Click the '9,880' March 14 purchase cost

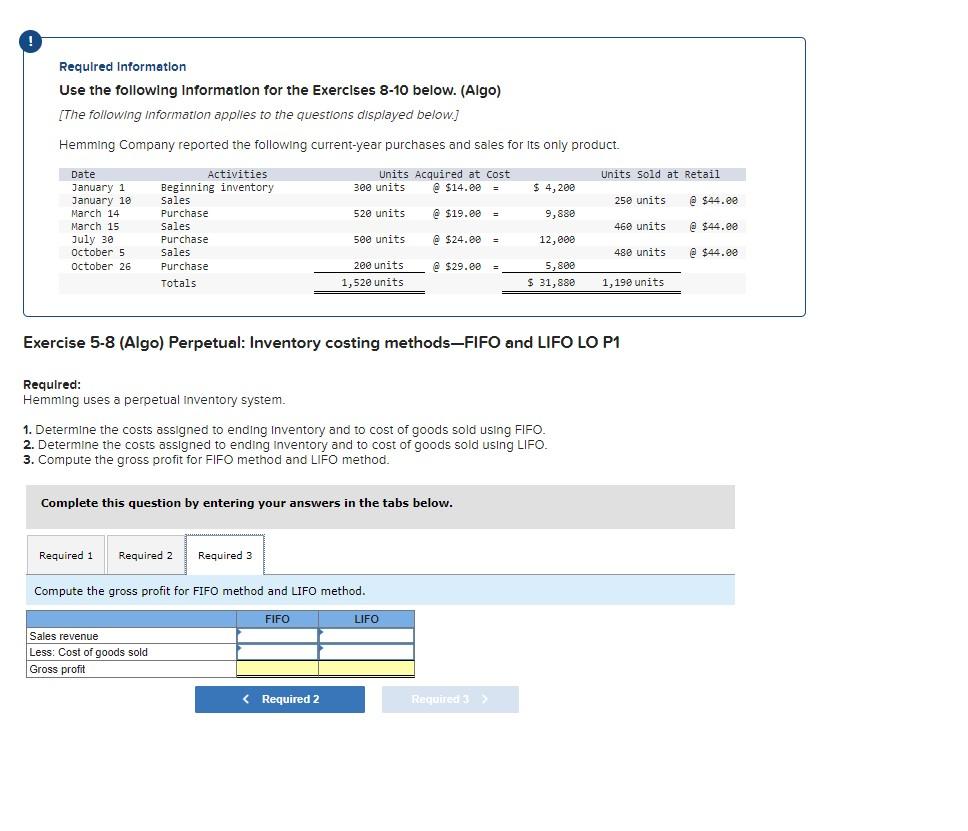pyautogui.click(x=560, y=213)
